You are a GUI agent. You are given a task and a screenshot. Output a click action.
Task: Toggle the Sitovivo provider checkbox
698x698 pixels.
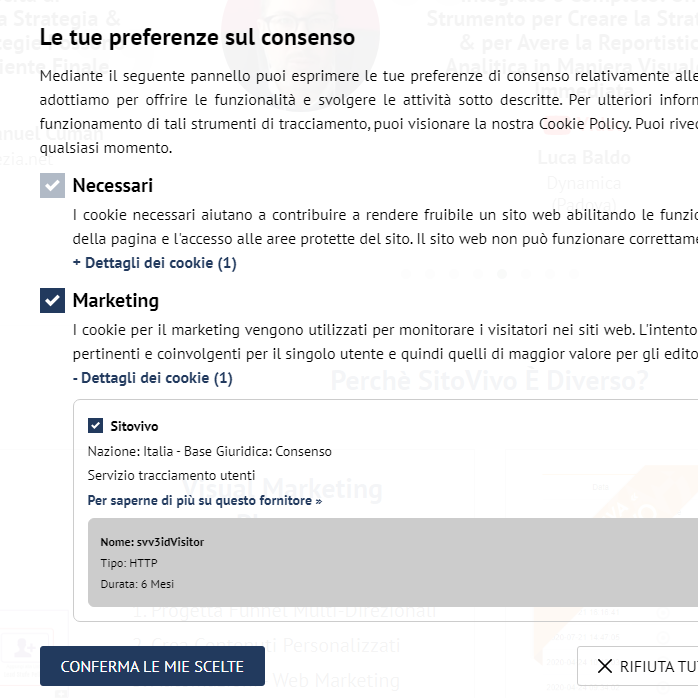95,426
